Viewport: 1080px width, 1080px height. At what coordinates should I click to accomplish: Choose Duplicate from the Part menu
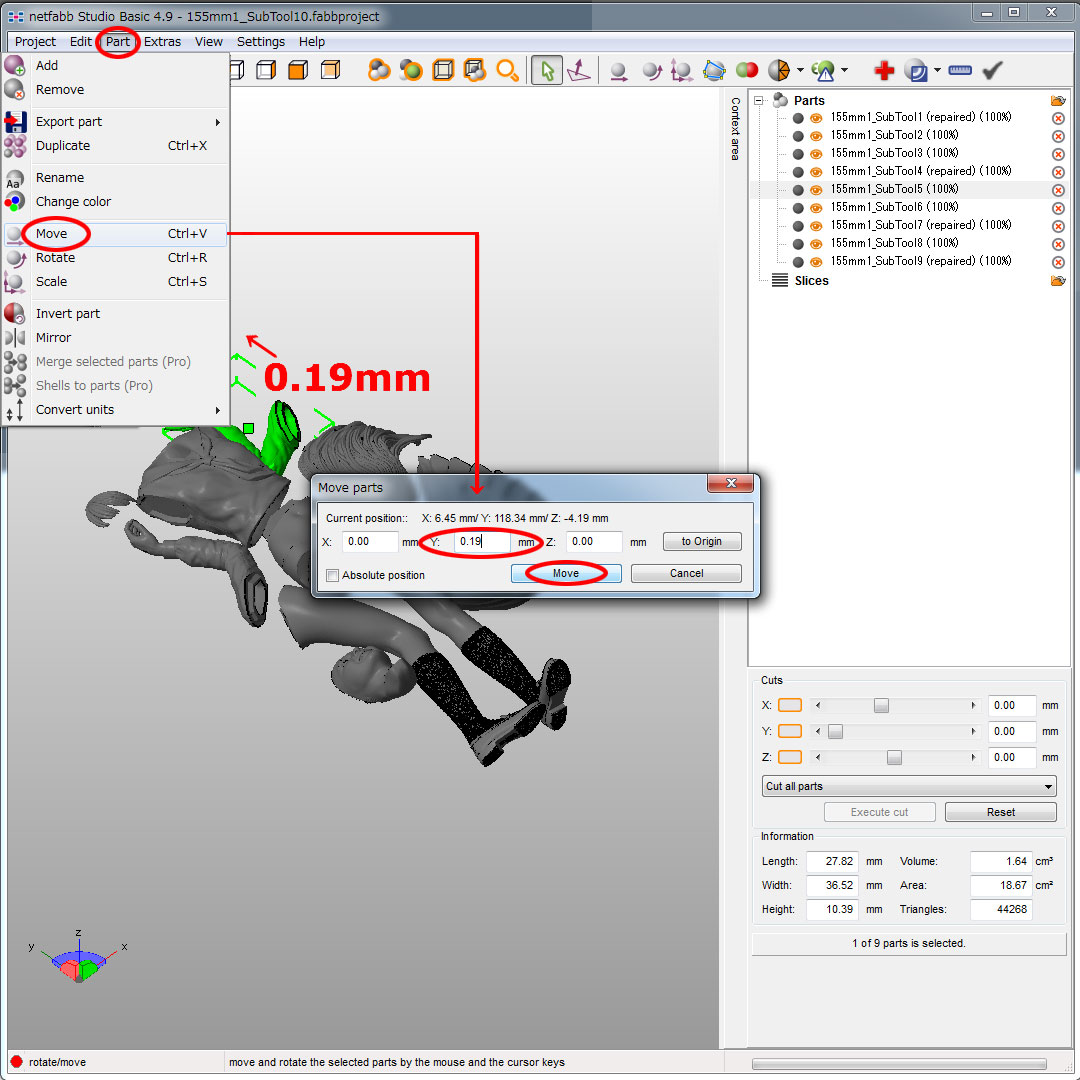click(x=115, y=145)
